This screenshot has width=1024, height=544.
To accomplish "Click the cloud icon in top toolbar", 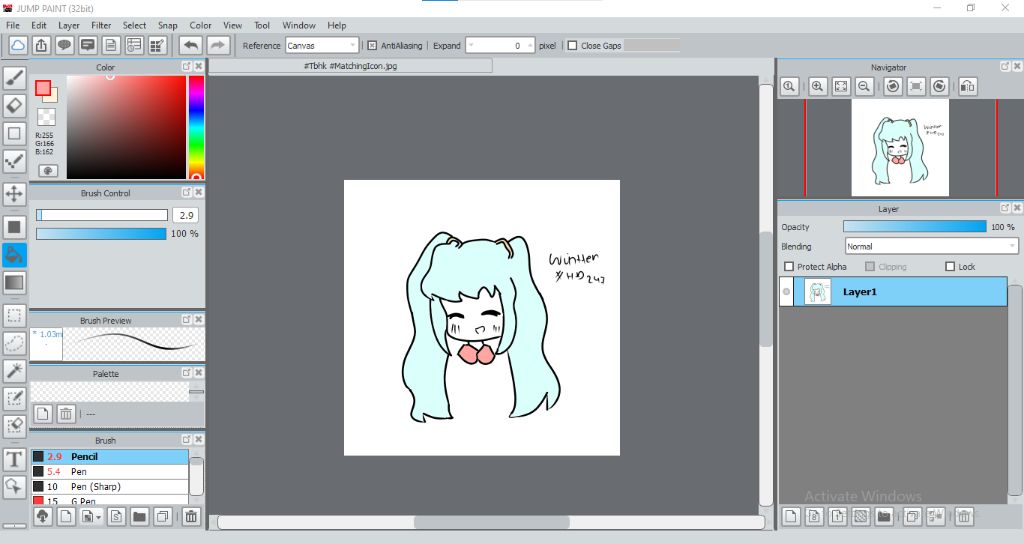I will tap(18, 45).
